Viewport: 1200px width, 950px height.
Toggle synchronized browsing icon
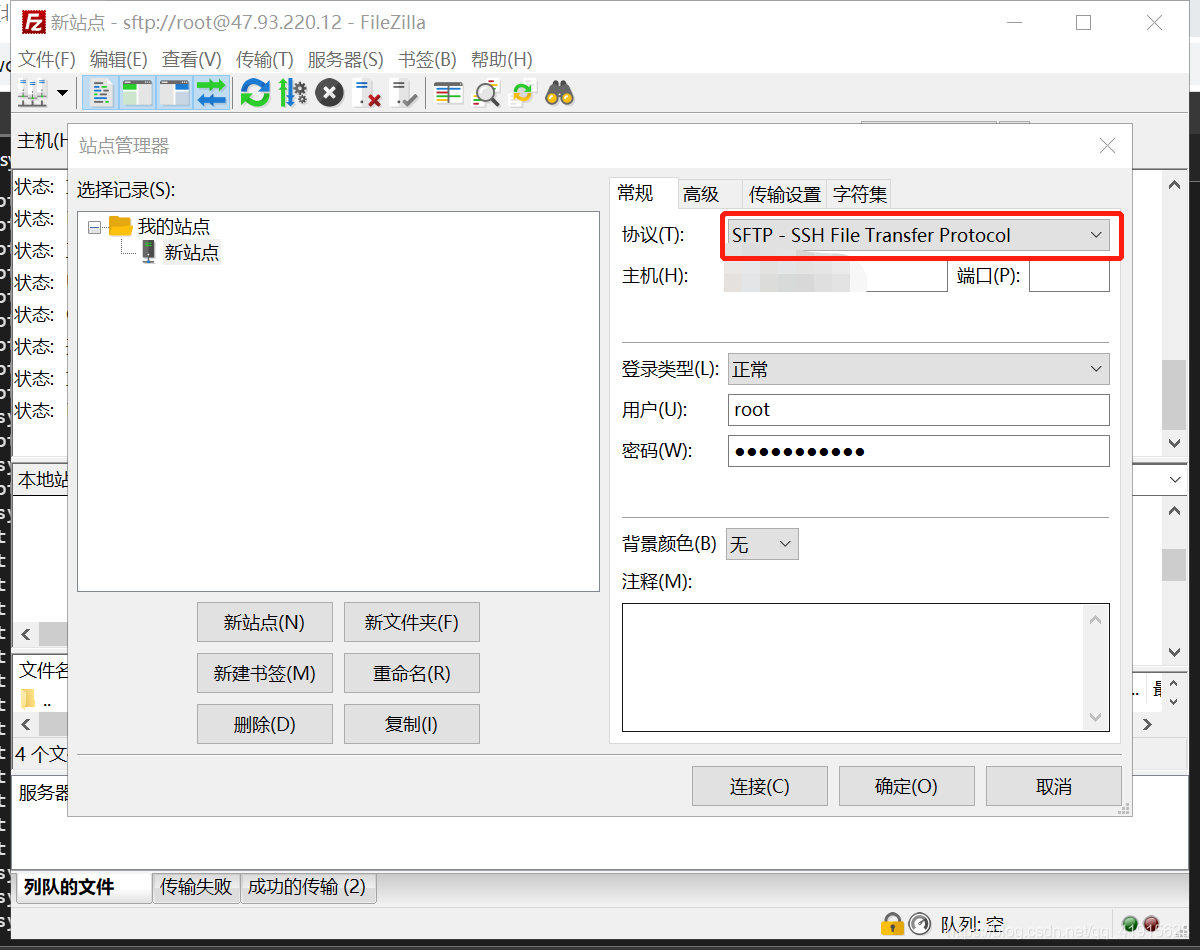pos(522,94)
